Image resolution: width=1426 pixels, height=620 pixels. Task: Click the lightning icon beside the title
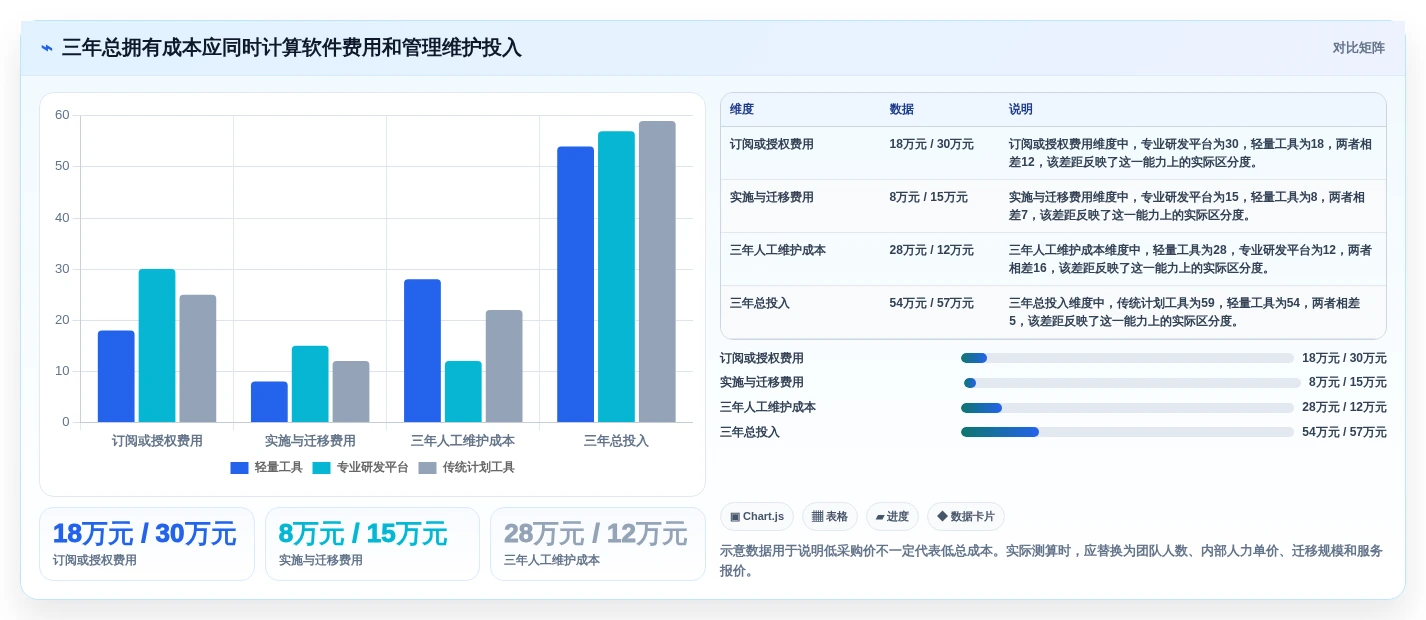pyautogui.click(x=47, y=48)
